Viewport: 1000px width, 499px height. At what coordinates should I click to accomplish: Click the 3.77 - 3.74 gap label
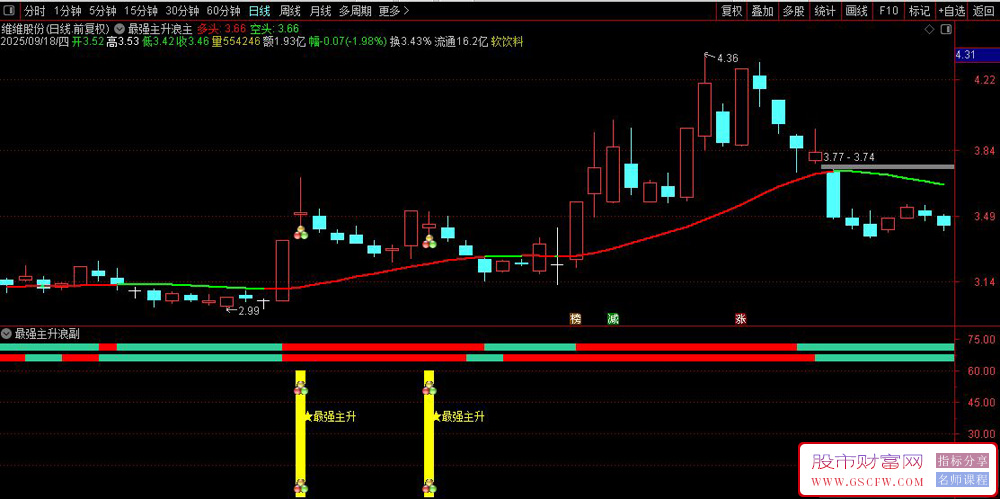pos(849,157)
